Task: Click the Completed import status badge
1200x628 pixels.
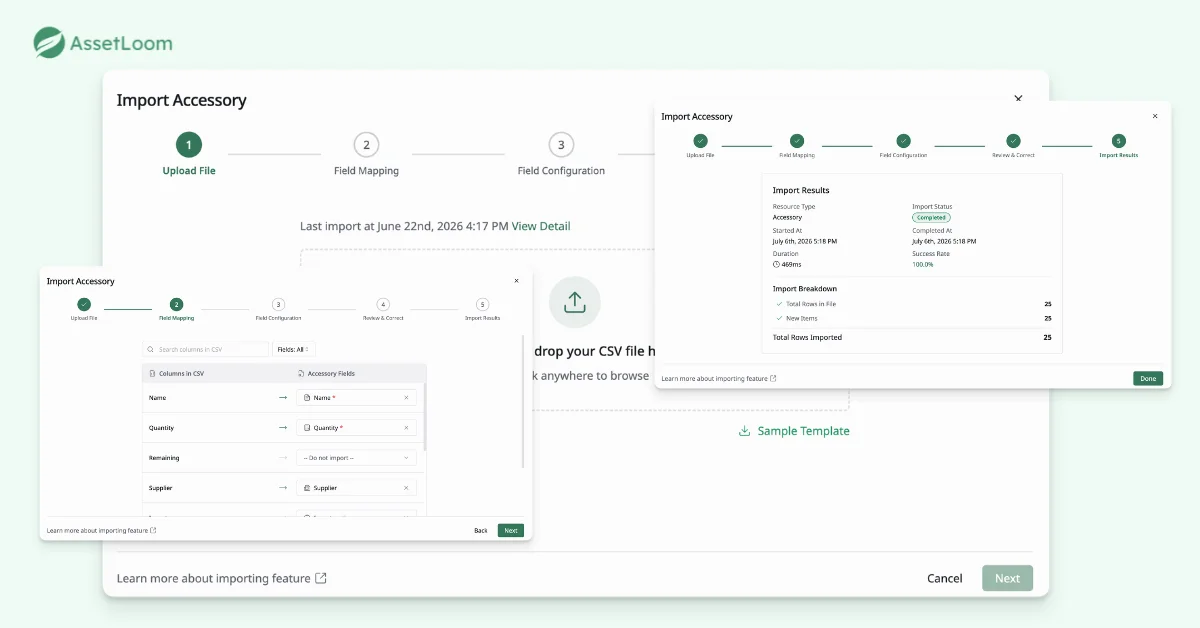Action: 931,217
